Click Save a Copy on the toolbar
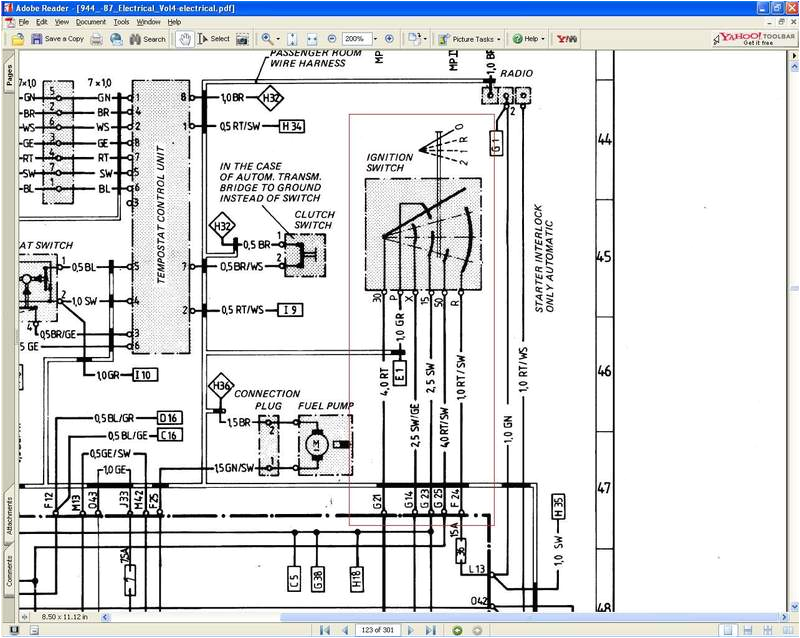The height and width of the screenshot is (638, 800). coord(60,38)
